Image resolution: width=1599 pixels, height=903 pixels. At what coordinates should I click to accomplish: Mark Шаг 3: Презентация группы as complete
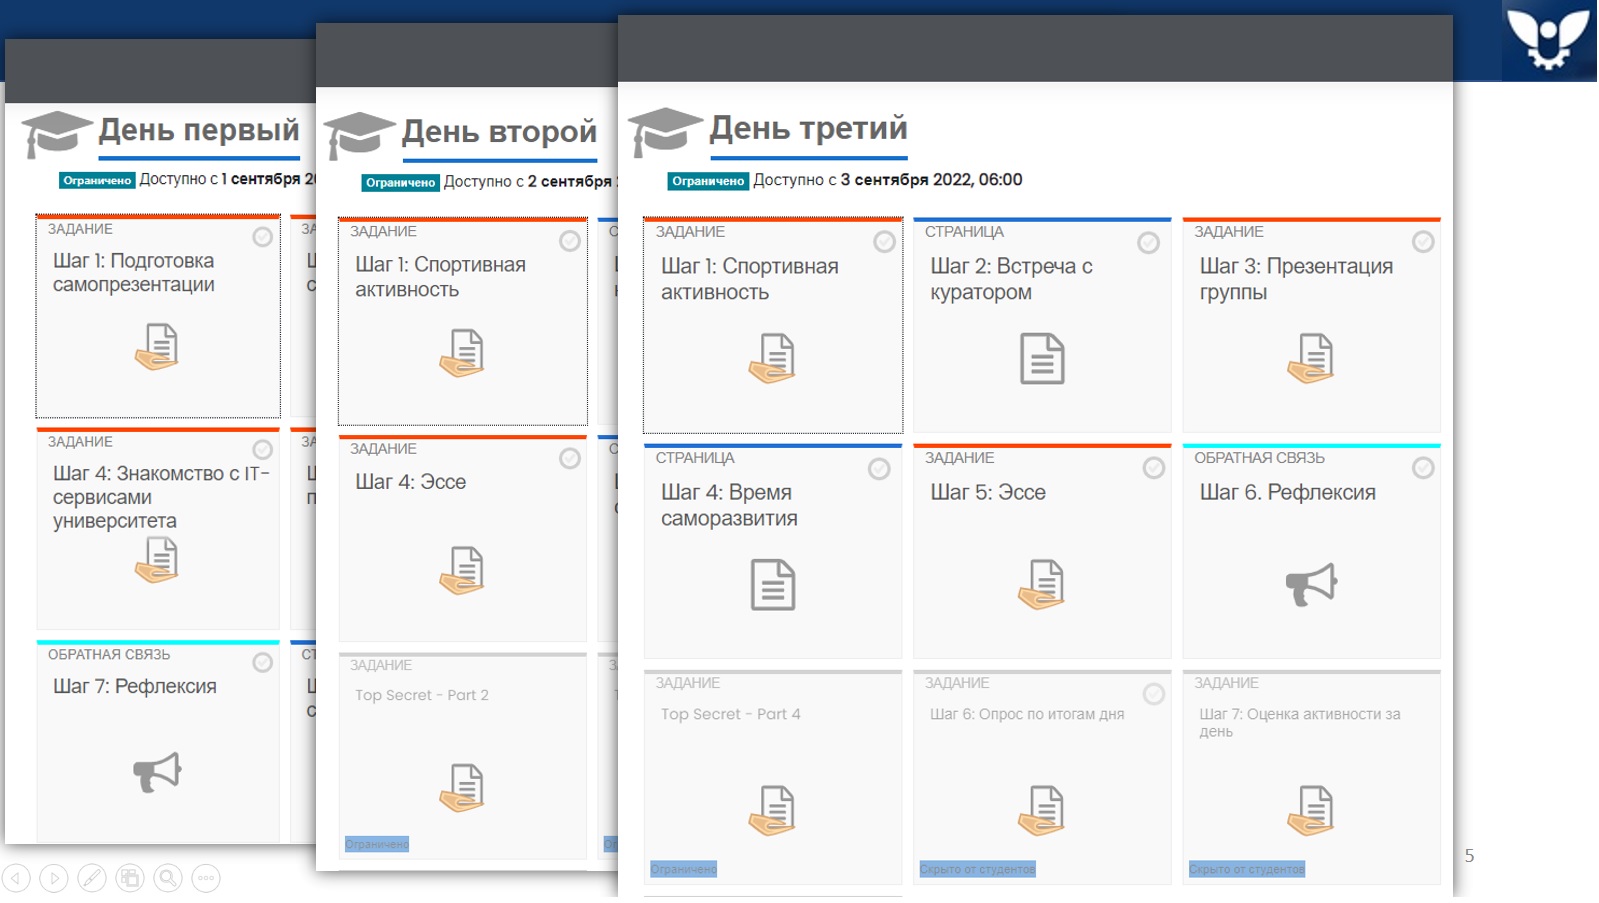pos(1422,242)
